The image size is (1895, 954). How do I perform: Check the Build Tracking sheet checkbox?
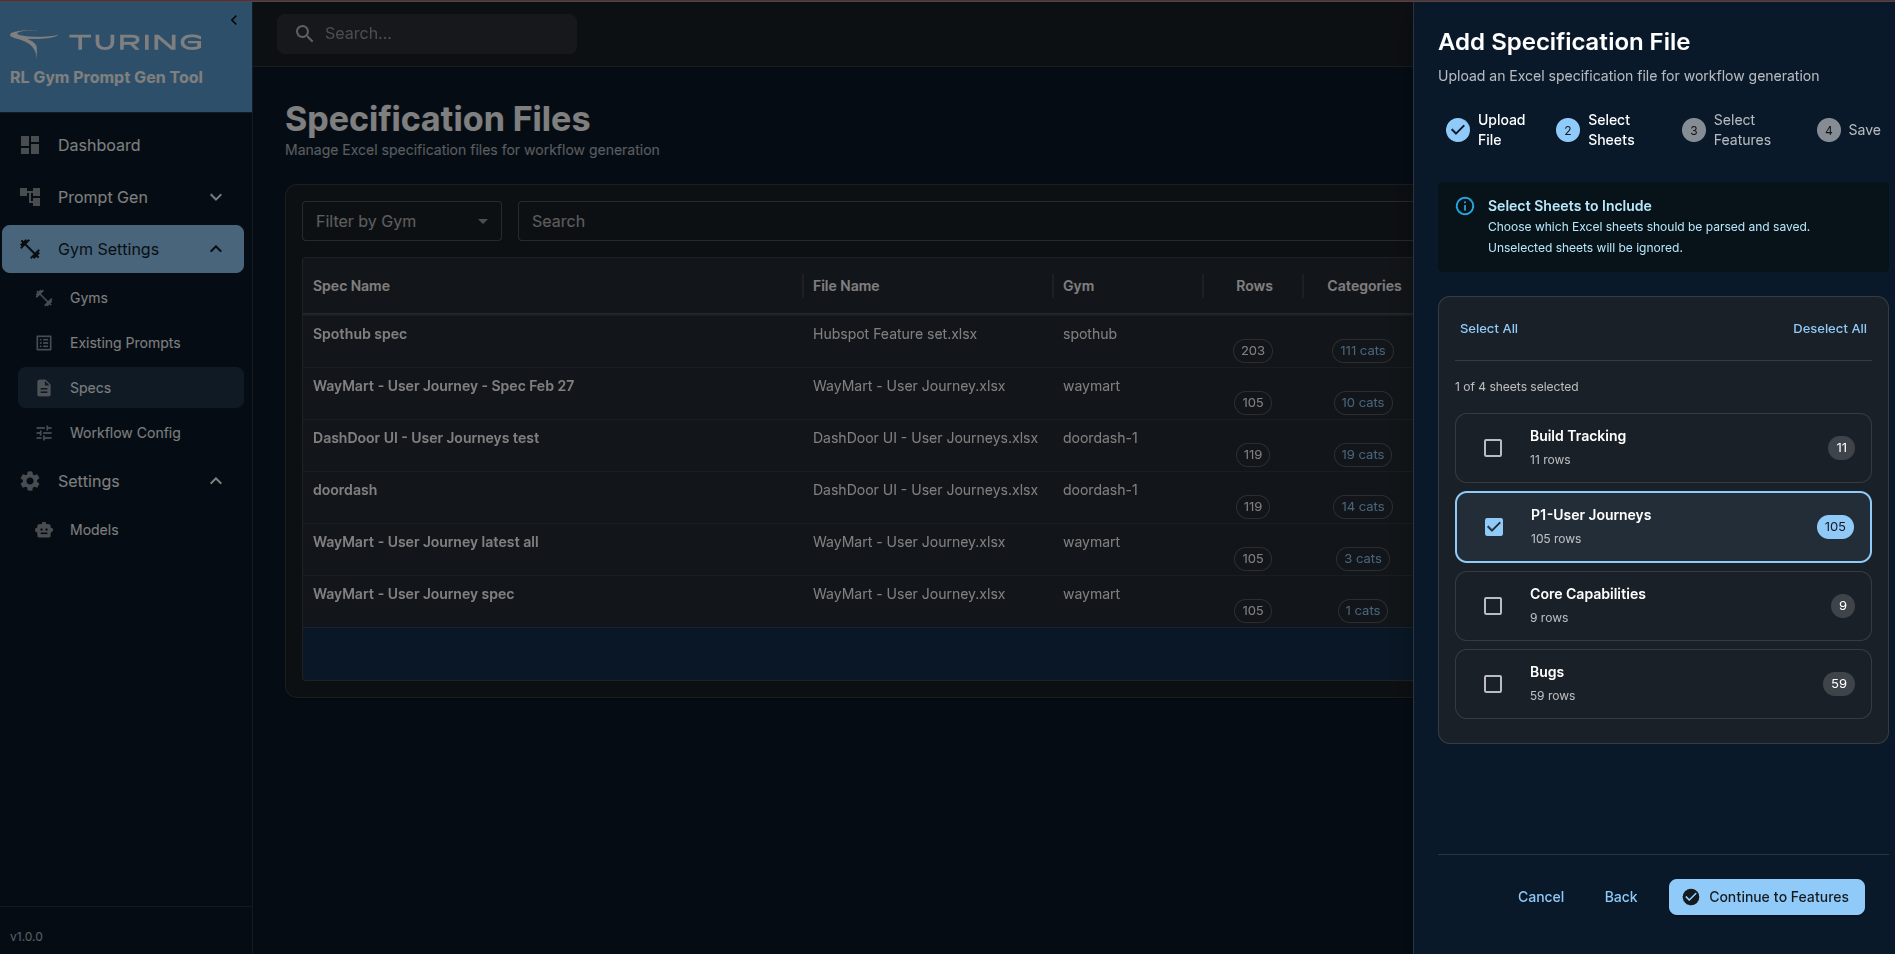(1493, 448)
